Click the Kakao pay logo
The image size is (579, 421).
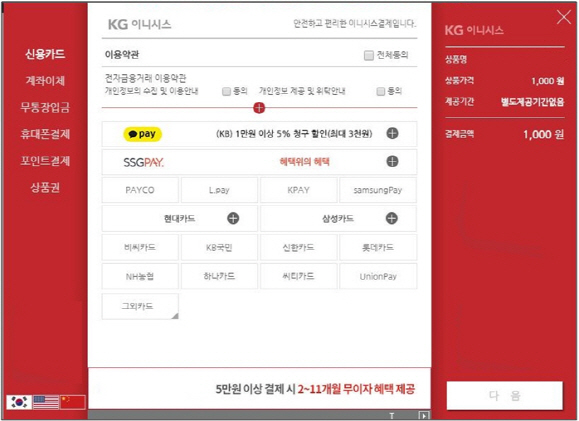tap(143, 134)
